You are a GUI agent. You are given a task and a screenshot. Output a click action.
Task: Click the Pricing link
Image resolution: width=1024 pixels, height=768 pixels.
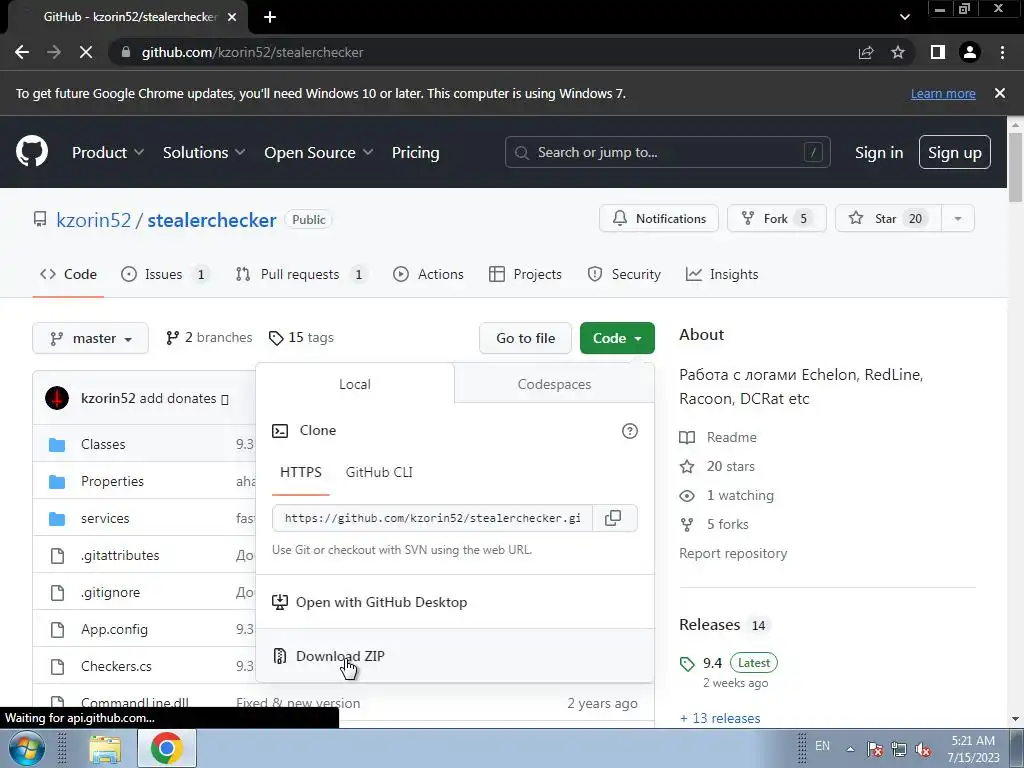coord(415,152)
